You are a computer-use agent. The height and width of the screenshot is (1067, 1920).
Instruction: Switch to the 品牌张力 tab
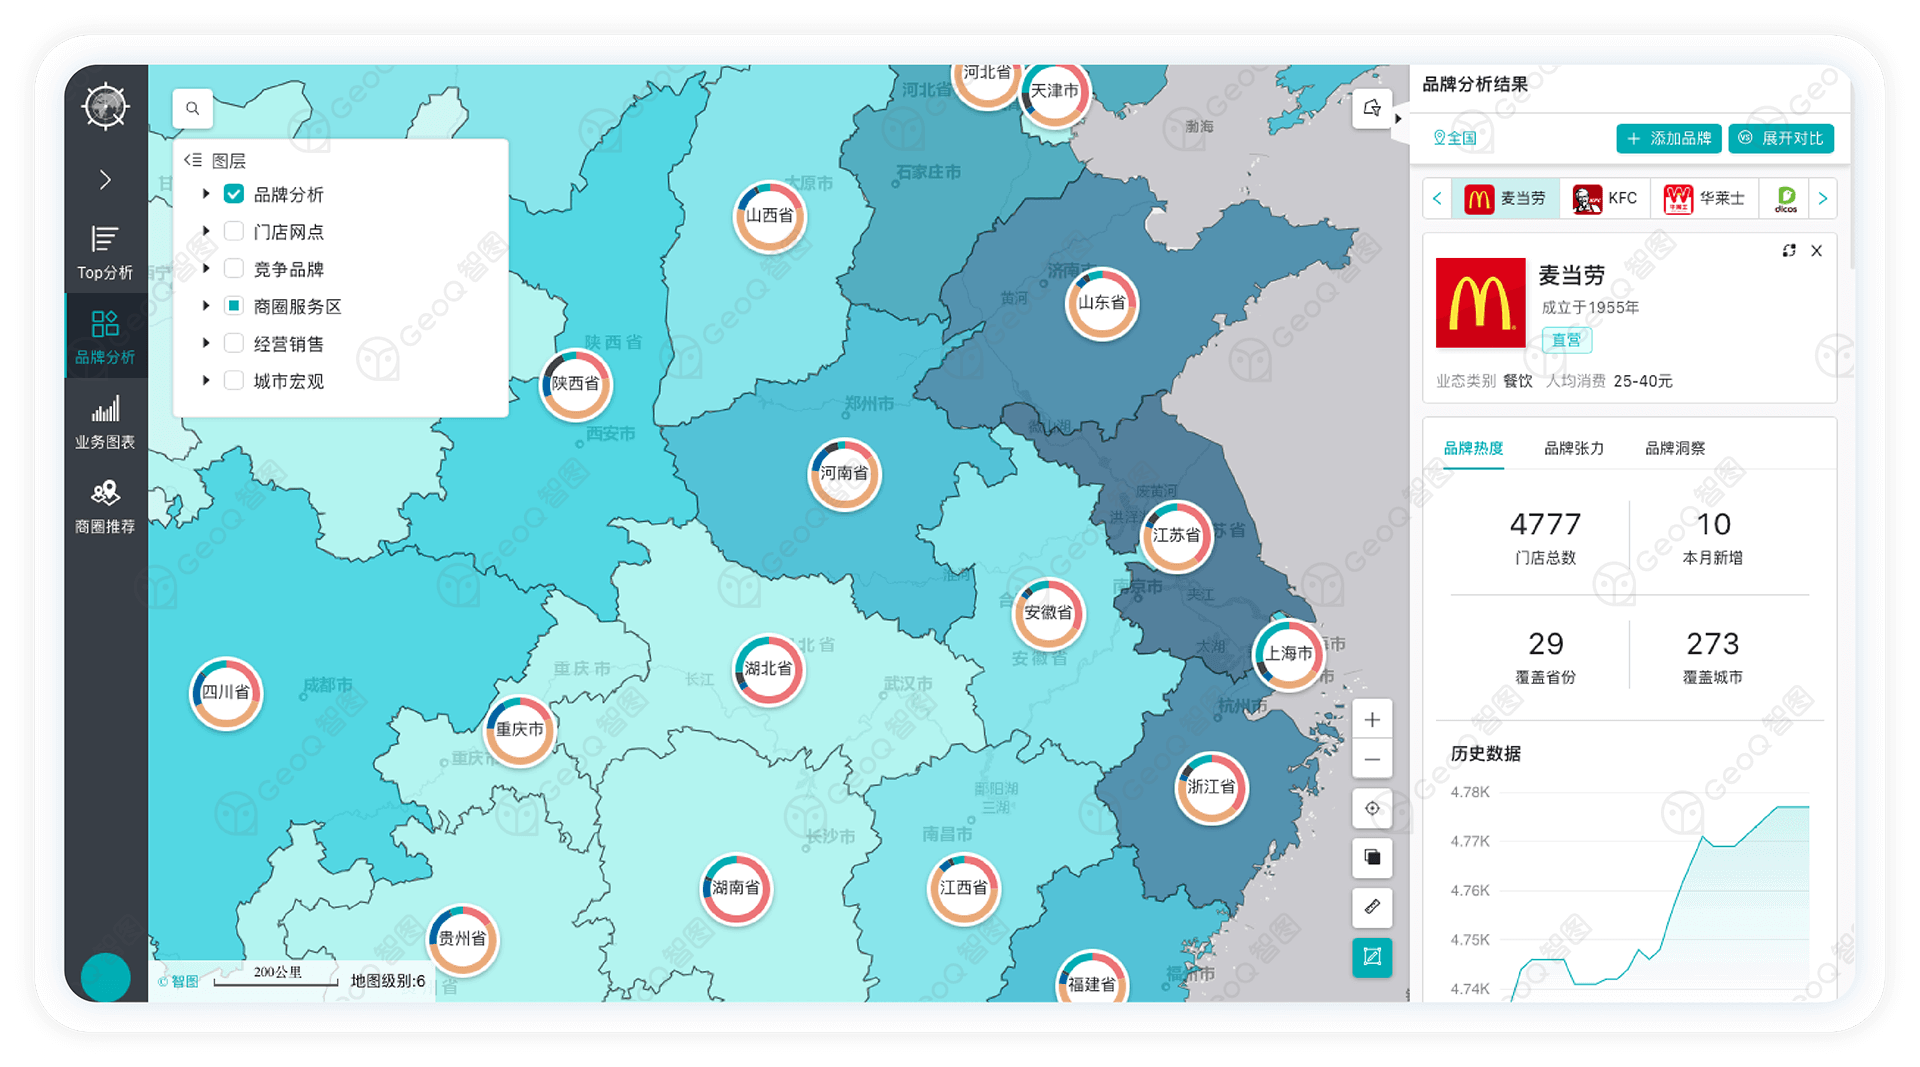click(x=1574, y=448)
